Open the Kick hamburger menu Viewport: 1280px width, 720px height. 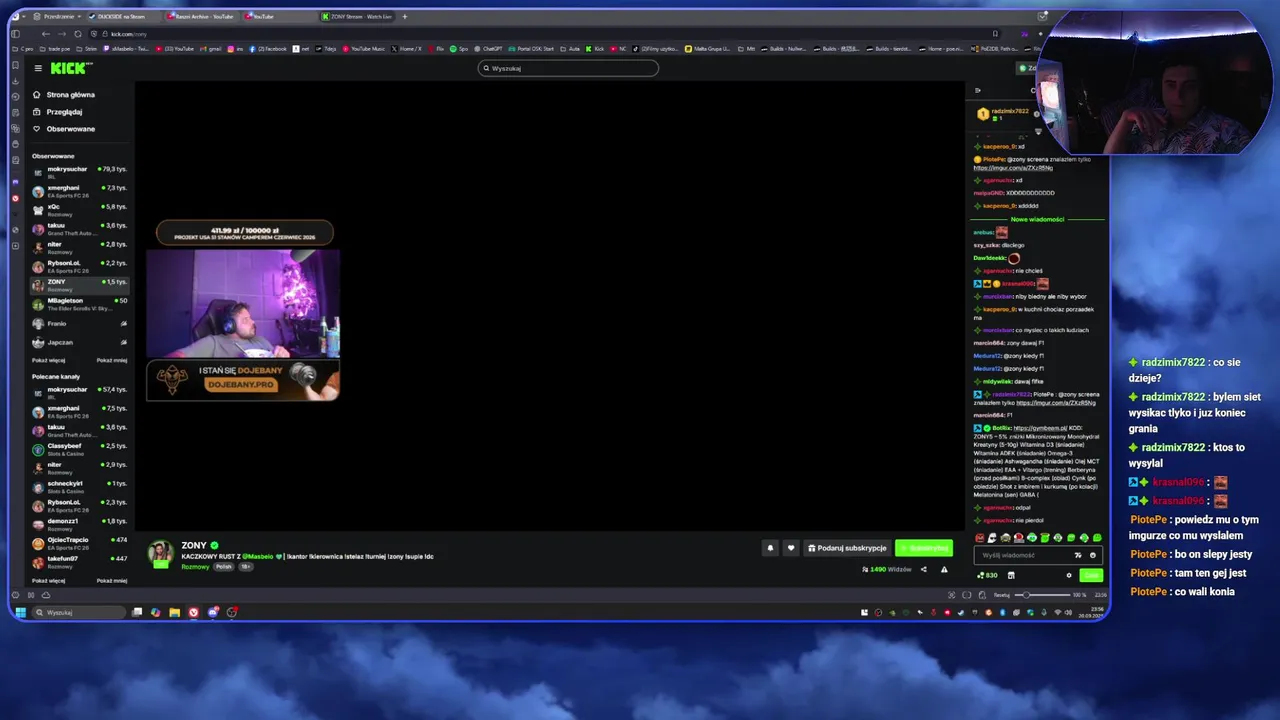tap(38, 68)
